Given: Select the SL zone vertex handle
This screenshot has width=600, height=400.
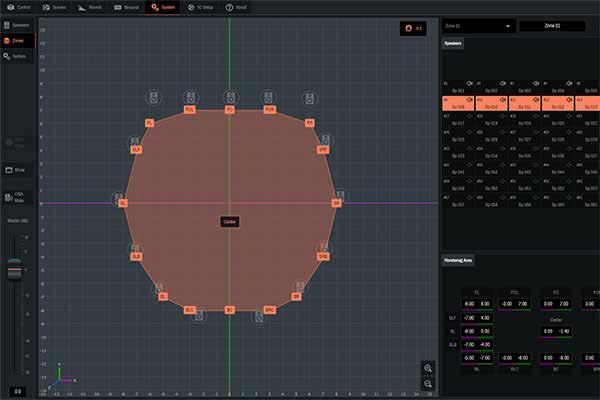Looking at the screenshot, I should tap(123, 203).
